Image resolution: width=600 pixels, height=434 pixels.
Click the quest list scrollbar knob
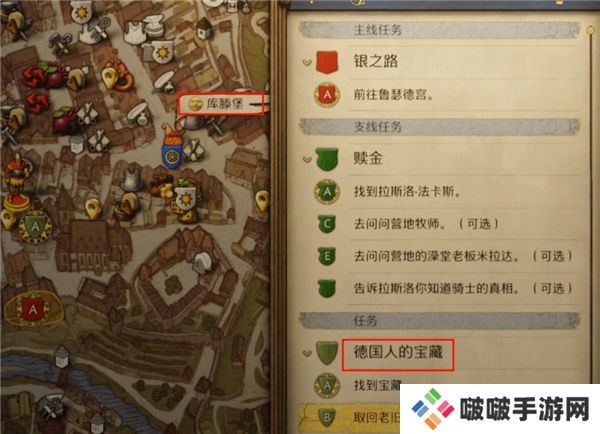[x=591, y=30]
